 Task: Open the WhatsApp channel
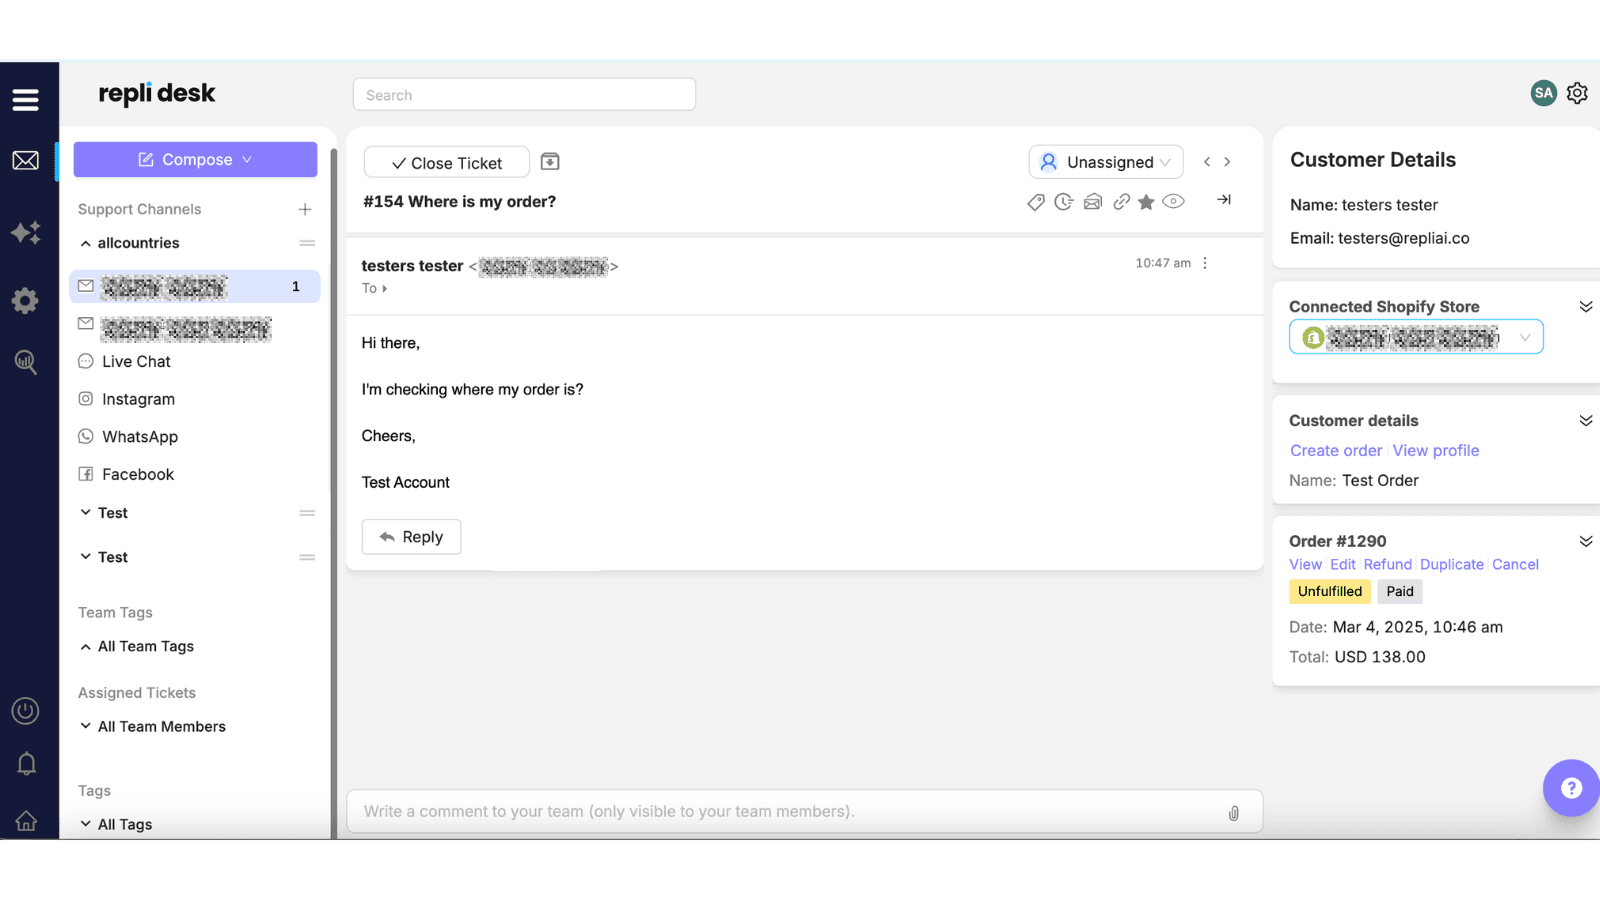(x=140, y=436)
